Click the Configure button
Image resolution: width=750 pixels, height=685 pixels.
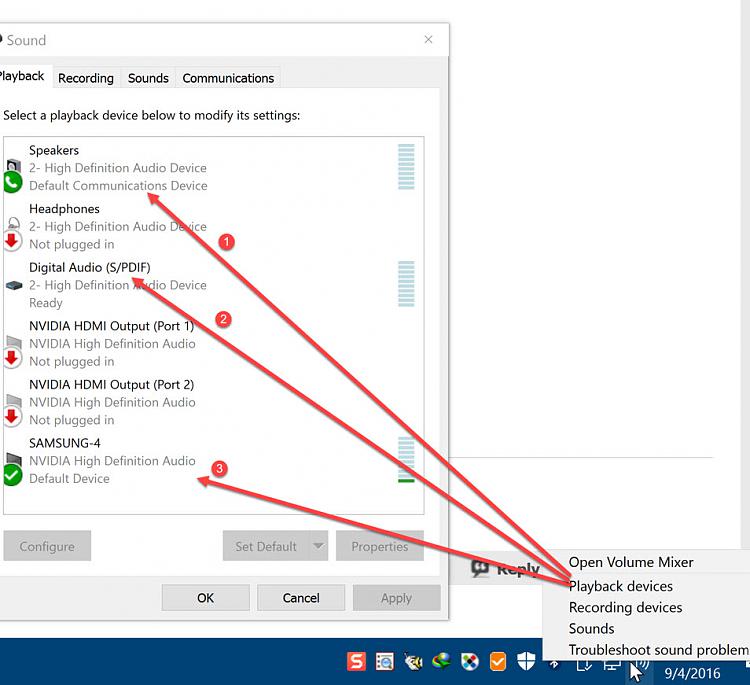click(x=47, y=546)
